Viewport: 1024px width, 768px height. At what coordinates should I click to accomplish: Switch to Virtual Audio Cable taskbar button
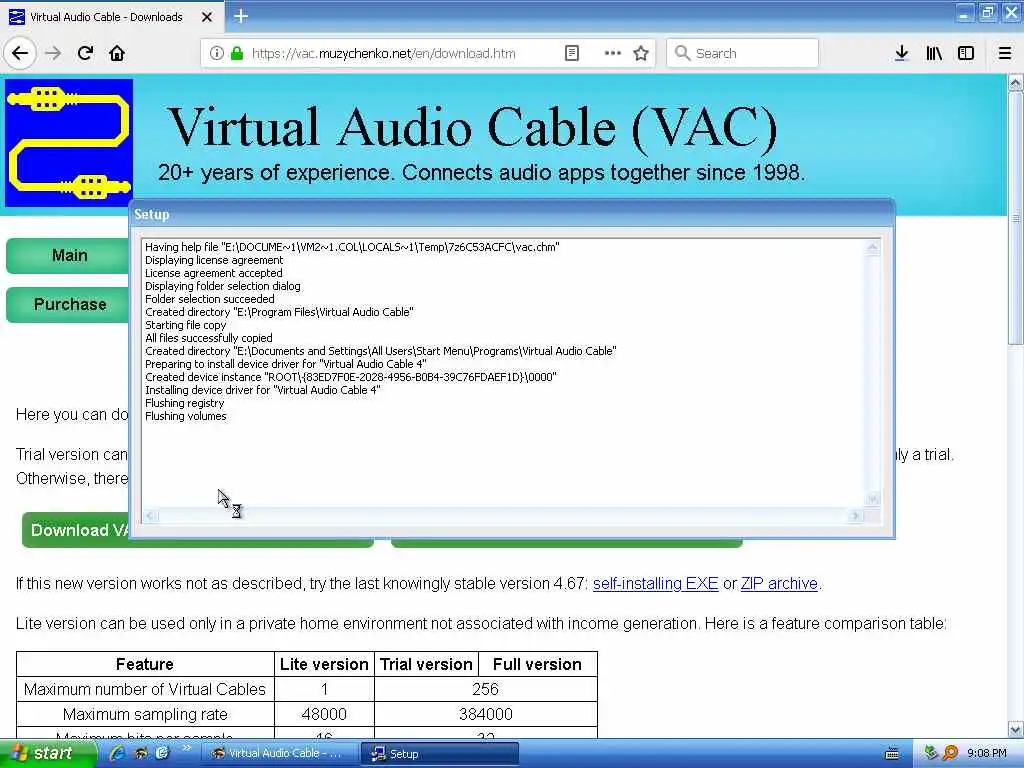[x=280, y=754]
